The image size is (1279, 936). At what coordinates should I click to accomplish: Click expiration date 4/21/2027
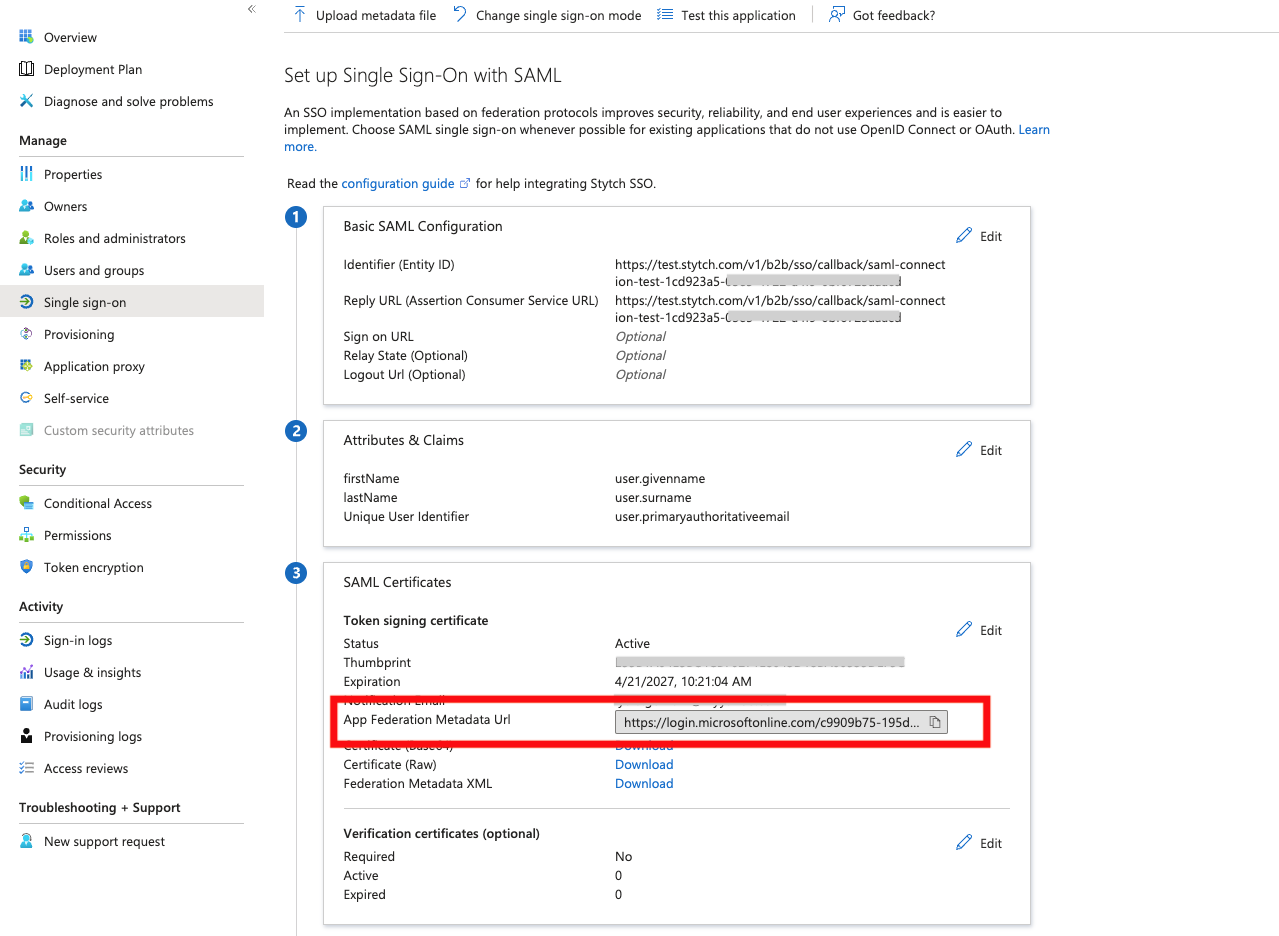point(683,682)
